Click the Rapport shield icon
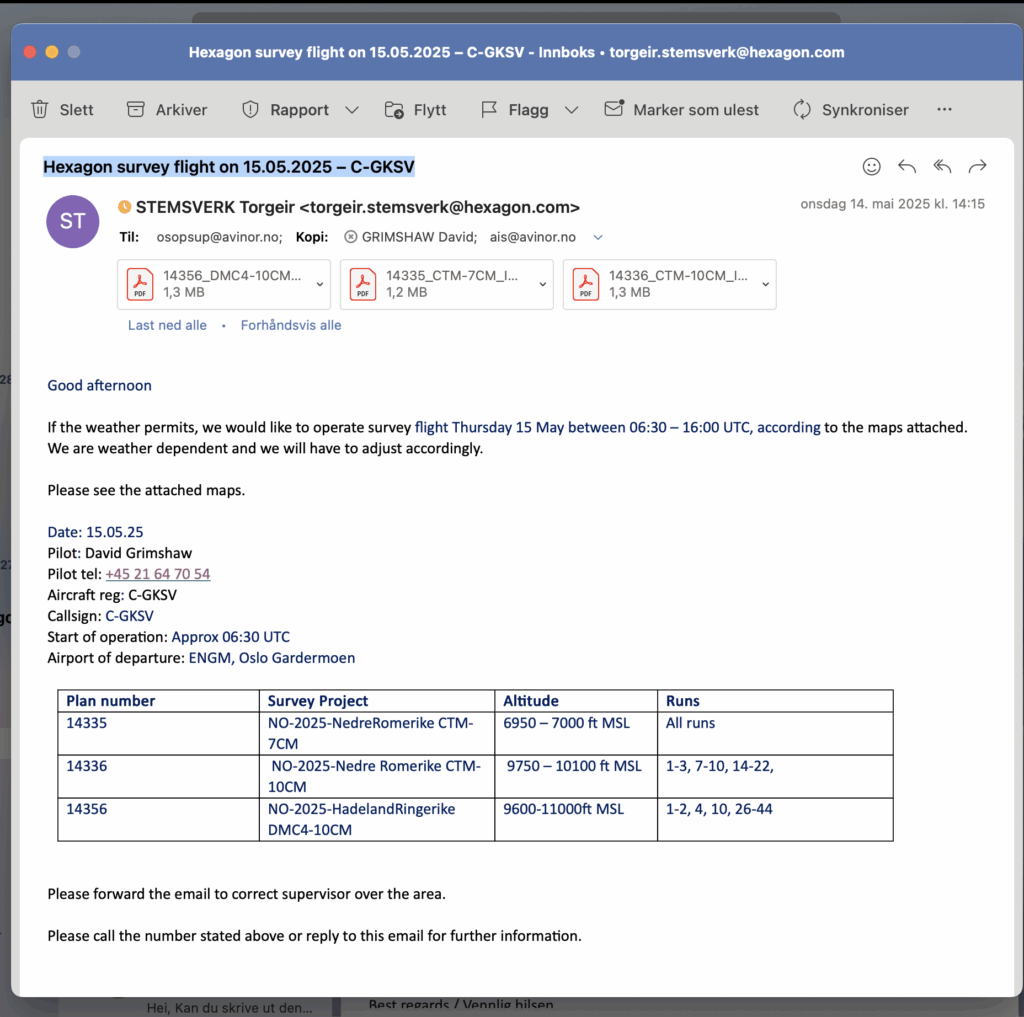 [x=250, y=109]
